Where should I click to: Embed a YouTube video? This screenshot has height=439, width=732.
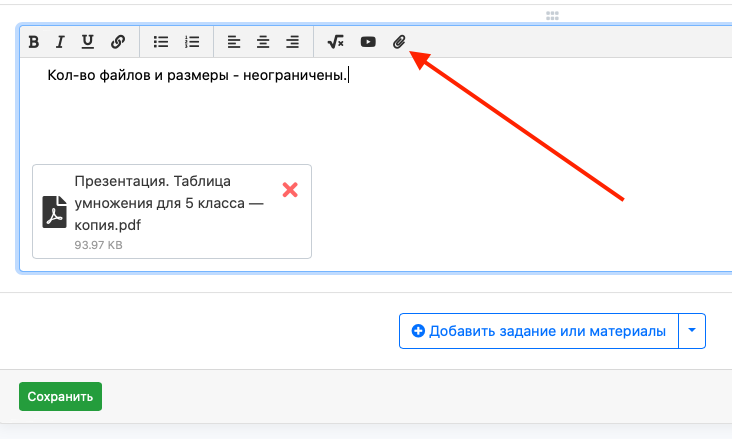point(368,42)
